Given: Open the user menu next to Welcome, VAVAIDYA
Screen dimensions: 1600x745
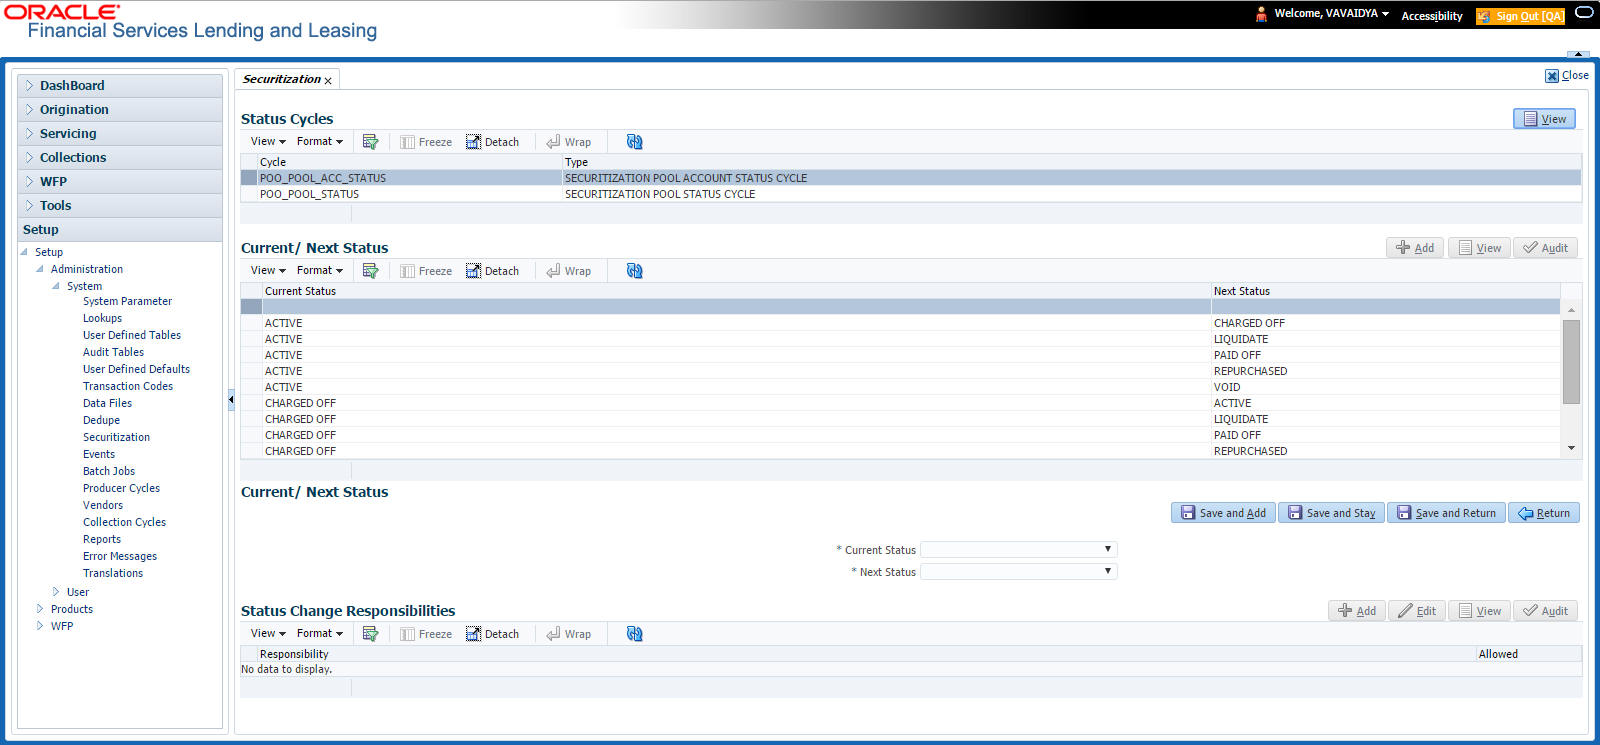Looking at the screenshot, I should (1385, 14).
